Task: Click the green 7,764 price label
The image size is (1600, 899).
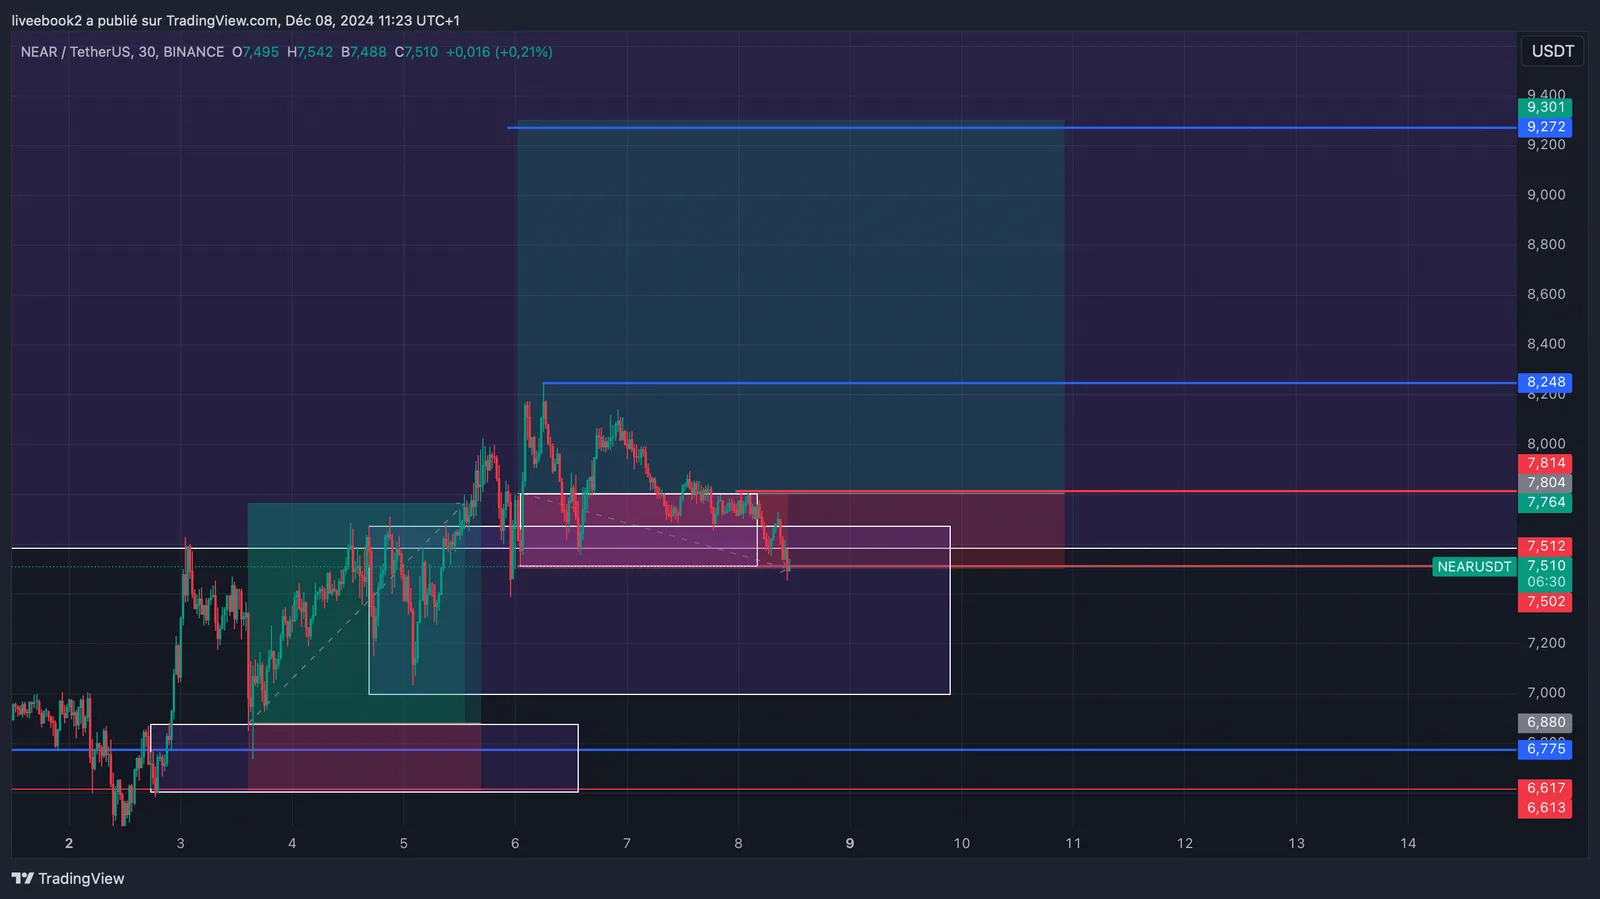Action: tap(1545, 503)
